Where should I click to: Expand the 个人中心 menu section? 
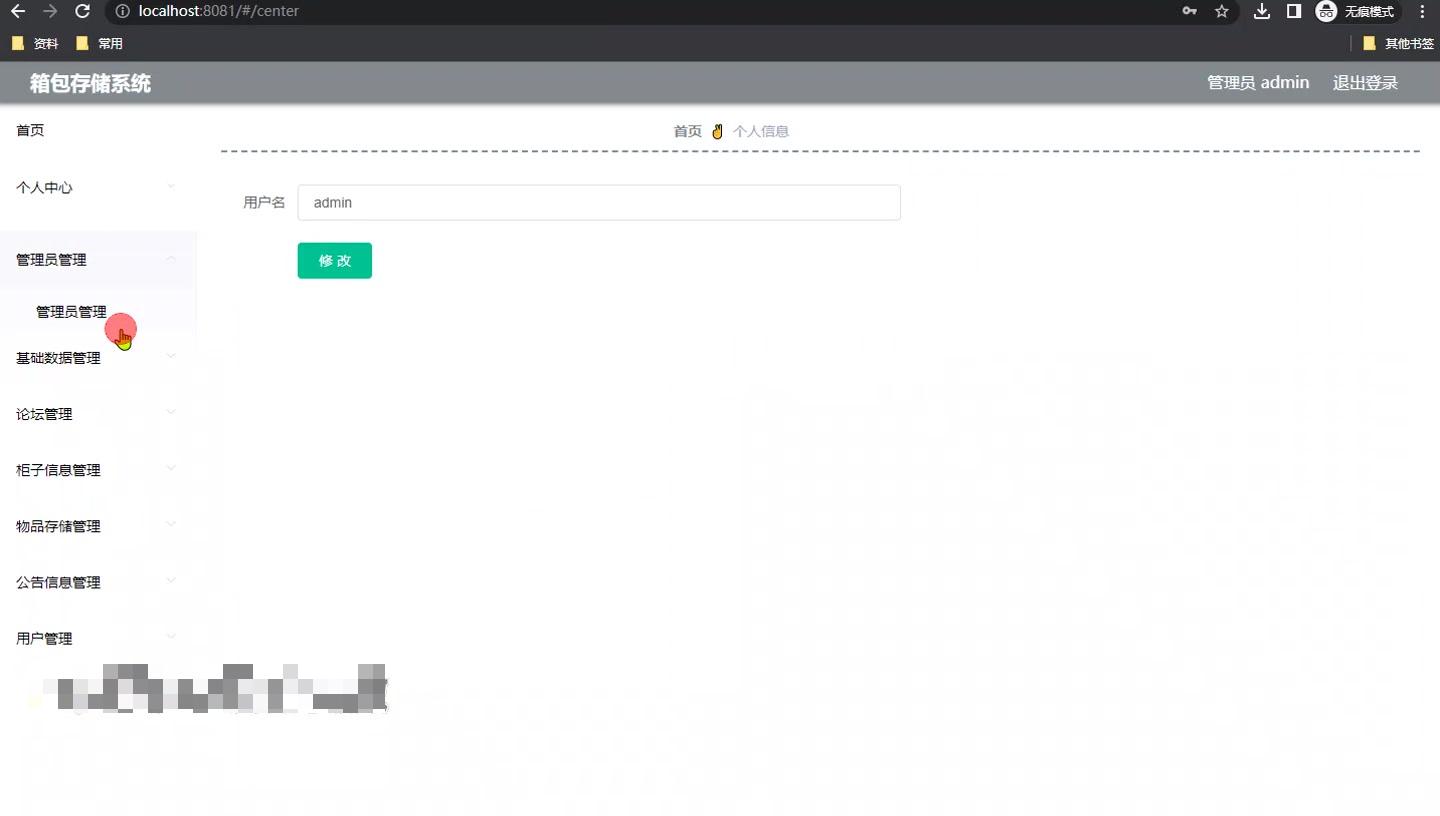point(95,187)
